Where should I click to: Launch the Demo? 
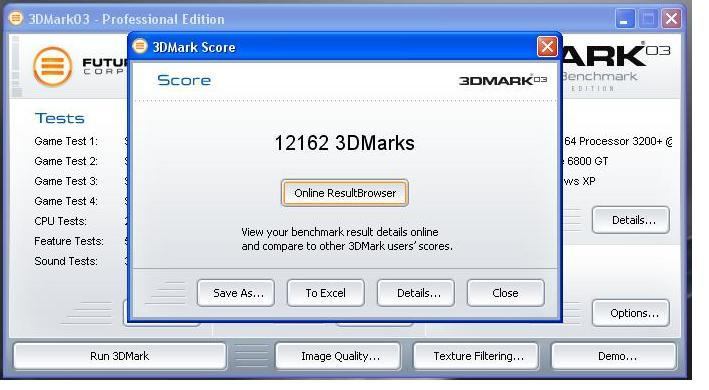(x=614, y=356)
